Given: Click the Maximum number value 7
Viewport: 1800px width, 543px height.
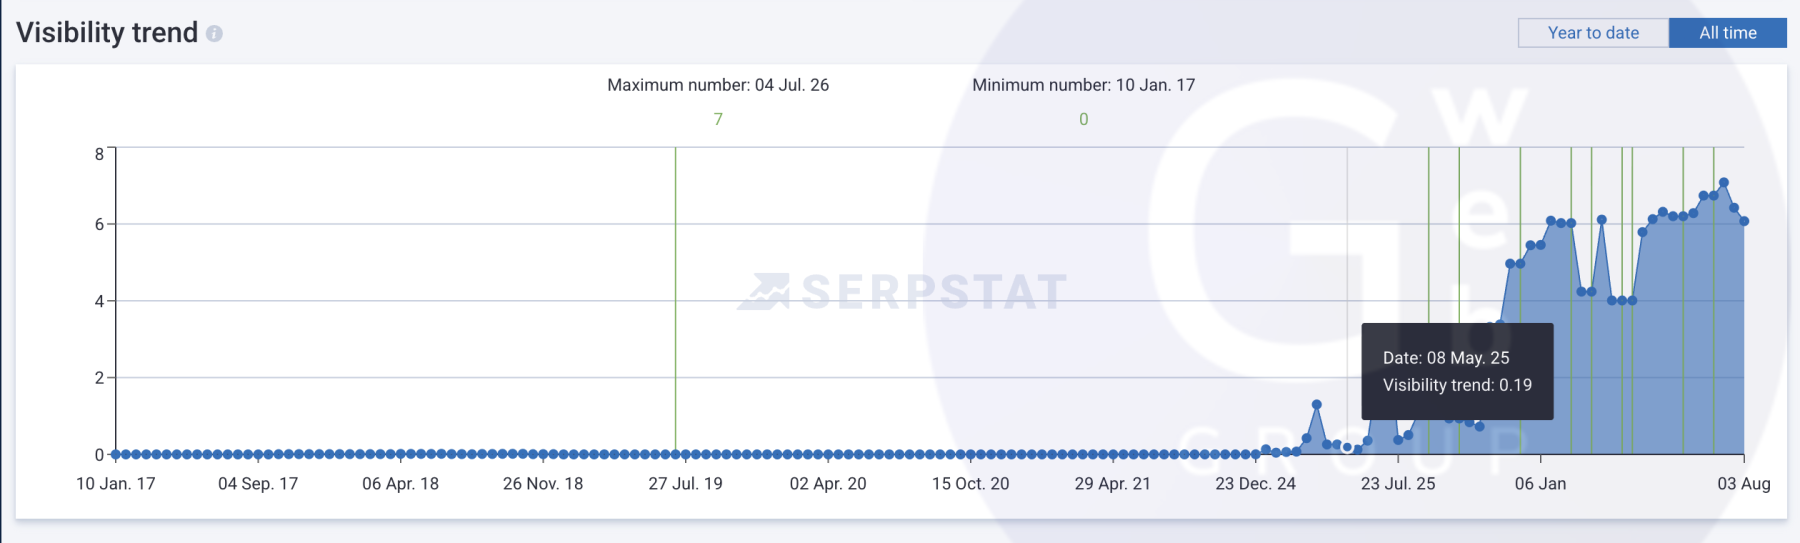Looking at the screenshot, I should pos(718,119).
